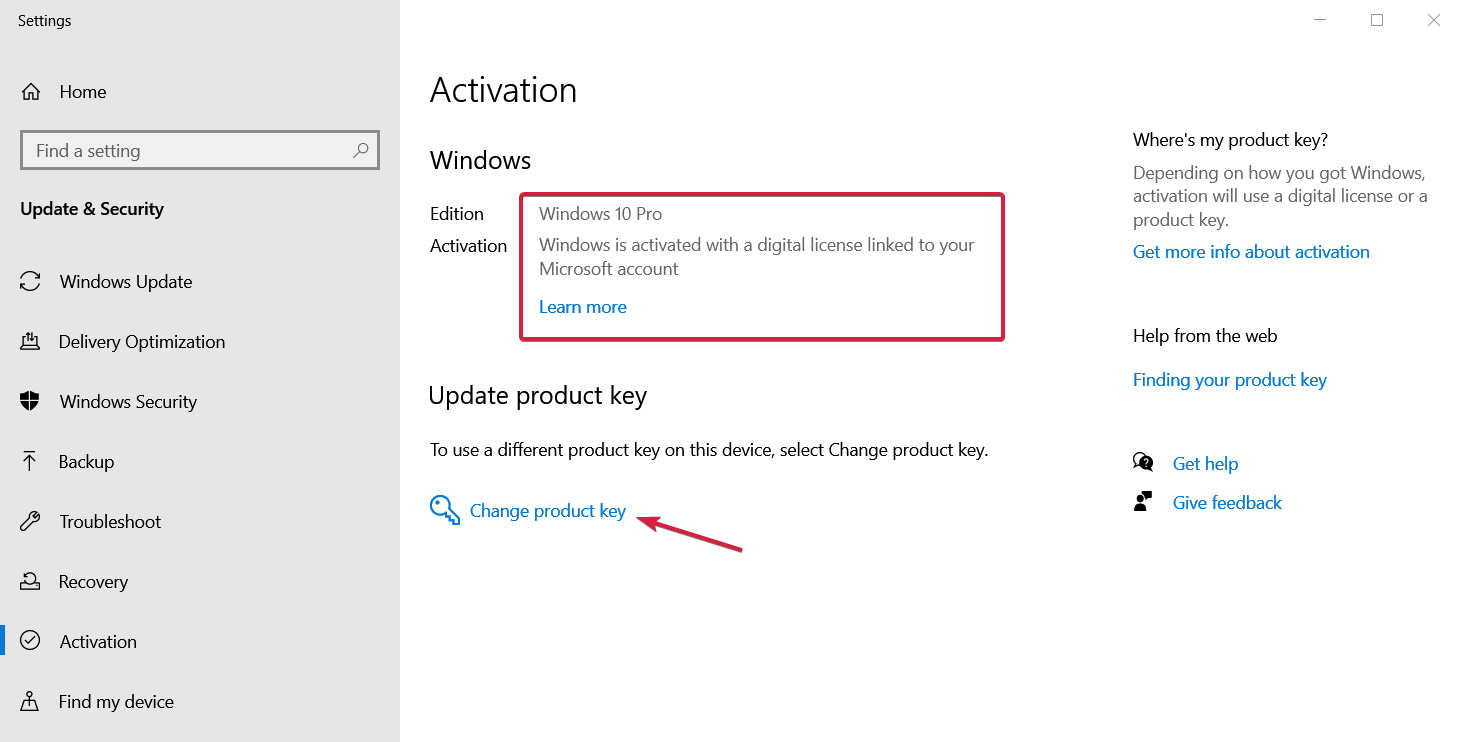The height and width of the screenshot is (742, 1463).
Task: Click the key icon for product key
Action: click(444, 510)
